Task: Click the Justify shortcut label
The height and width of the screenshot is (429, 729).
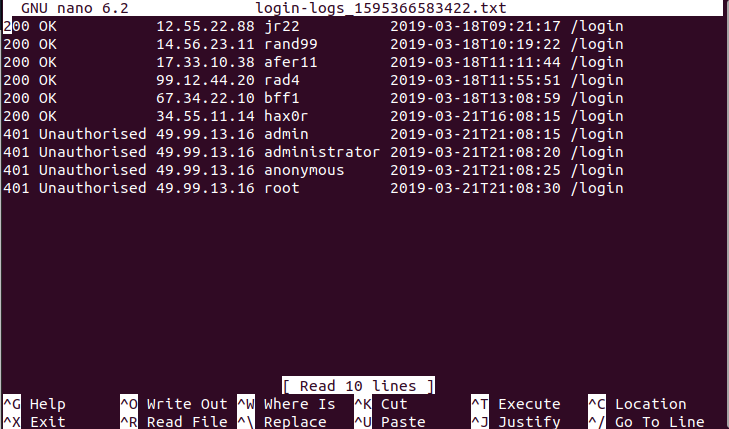Action: (529, 422)
